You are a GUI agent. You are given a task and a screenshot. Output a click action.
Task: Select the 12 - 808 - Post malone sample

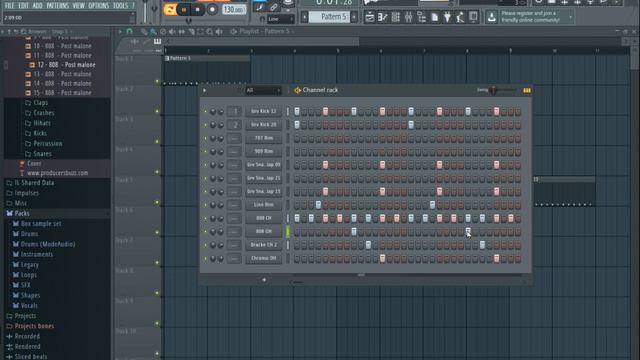coord(66,65)
